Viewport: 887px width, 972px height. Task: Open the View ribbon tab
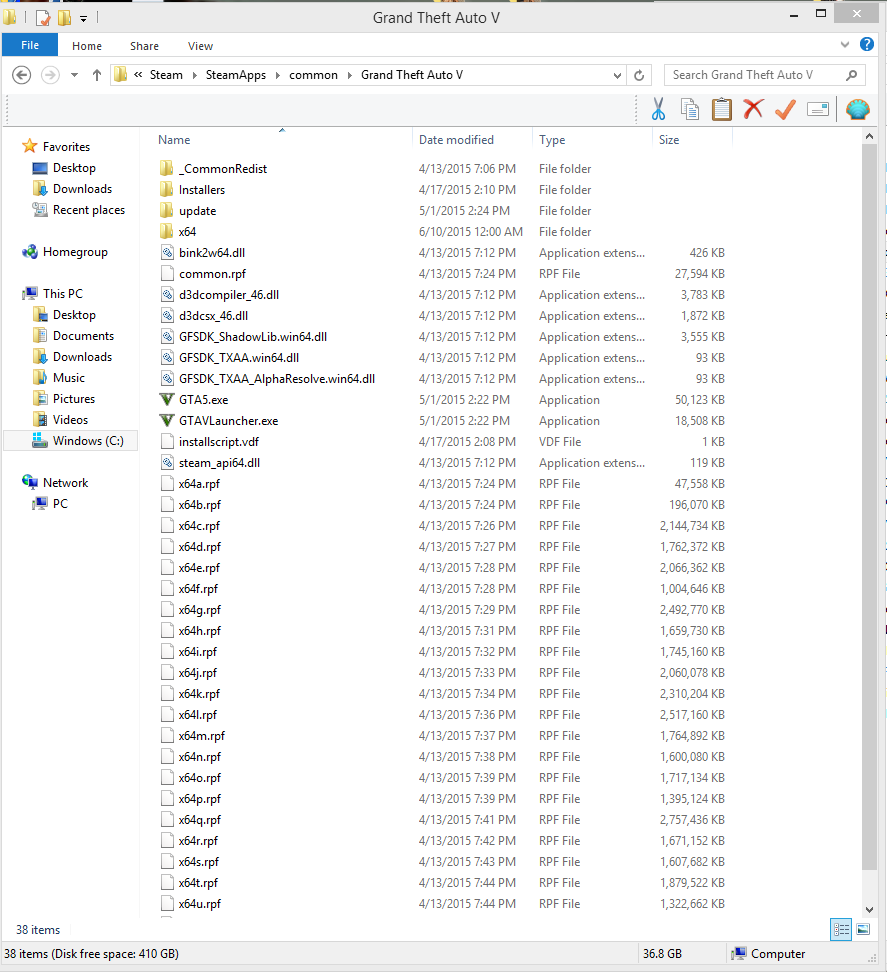point(200,46)
